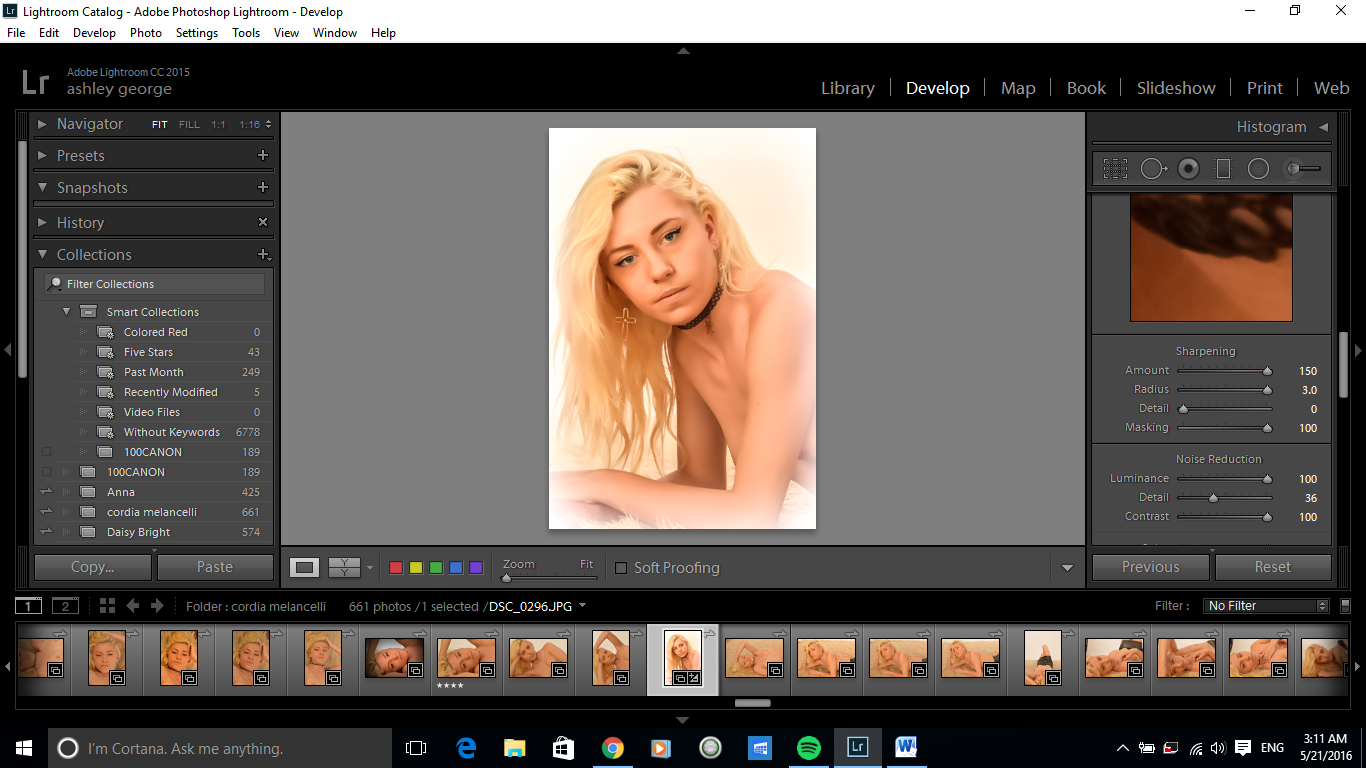Select the four-star rated filmstrip thumbnail
This screenshot has width=1366, height=768.
[x=466, y=658]
